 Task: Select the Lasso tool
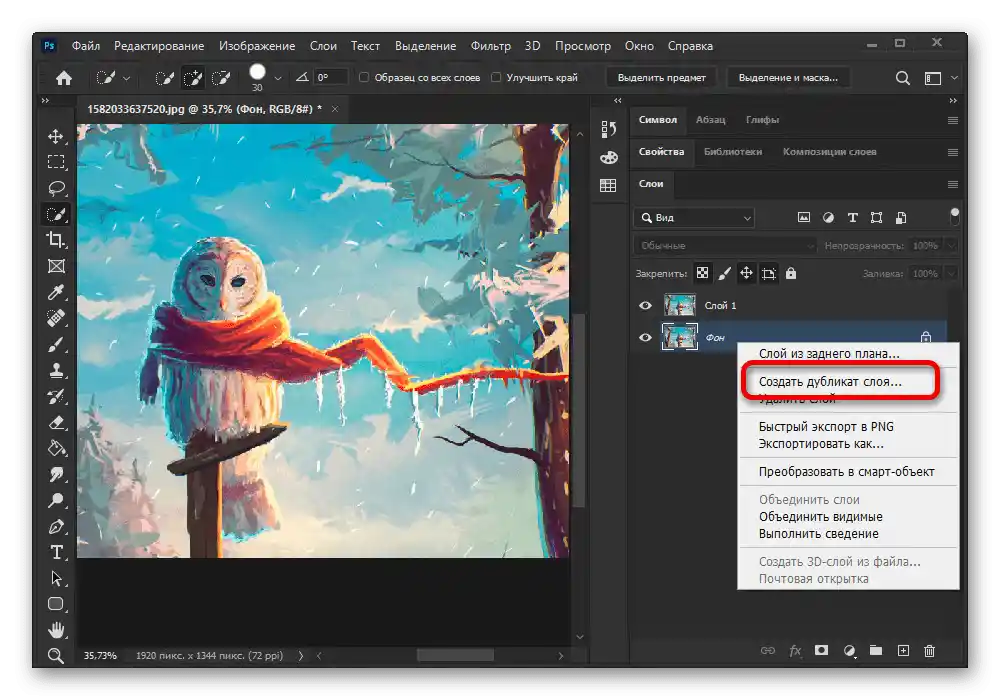click(x=56, y=188)
